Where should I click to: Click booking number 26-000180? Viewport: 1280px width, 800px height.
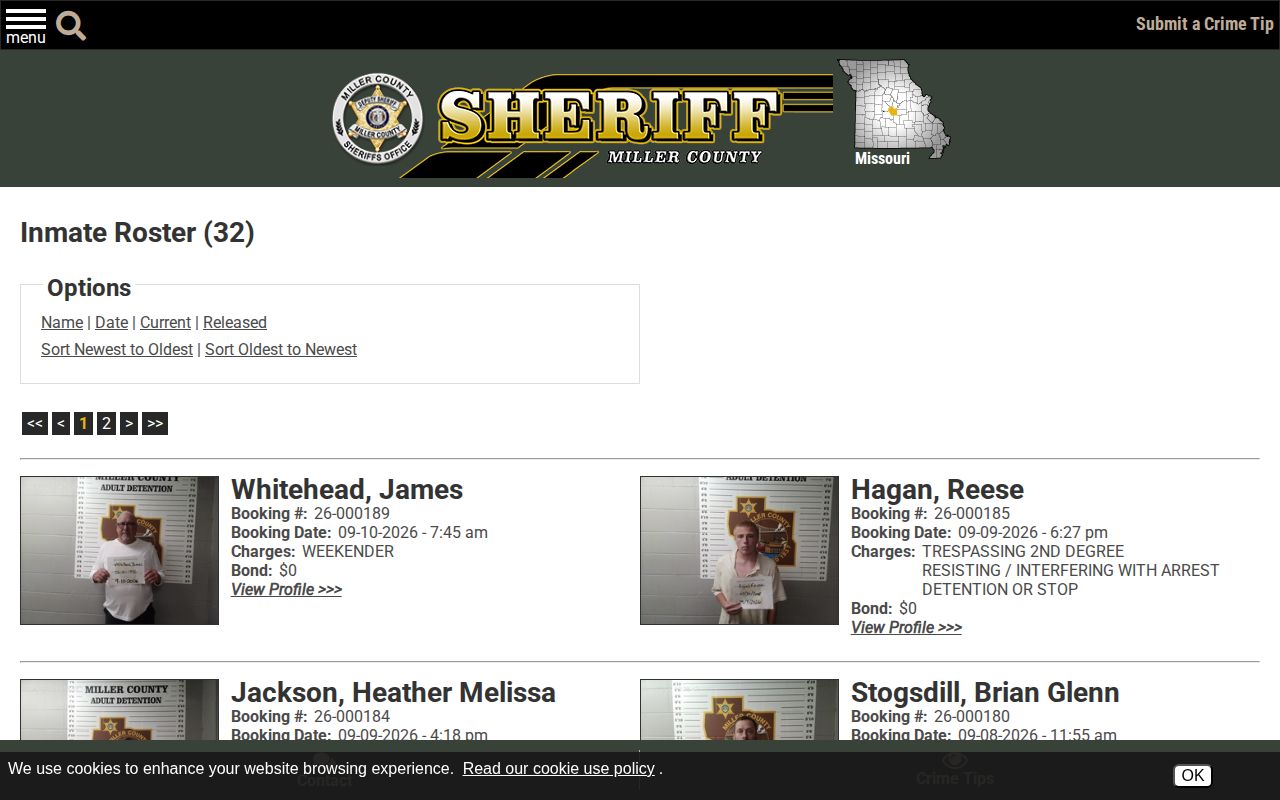point(972,716)
